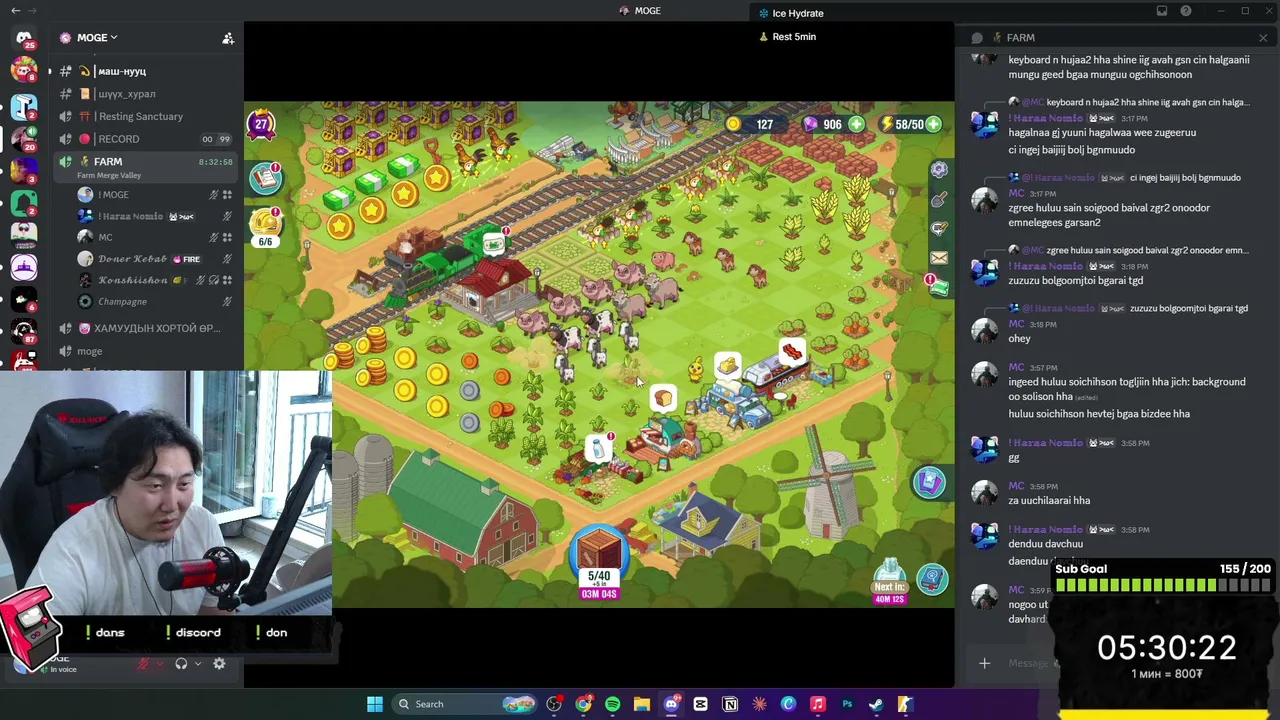
Task: Close the FARM chat panel
Action: pos(1263,38)
